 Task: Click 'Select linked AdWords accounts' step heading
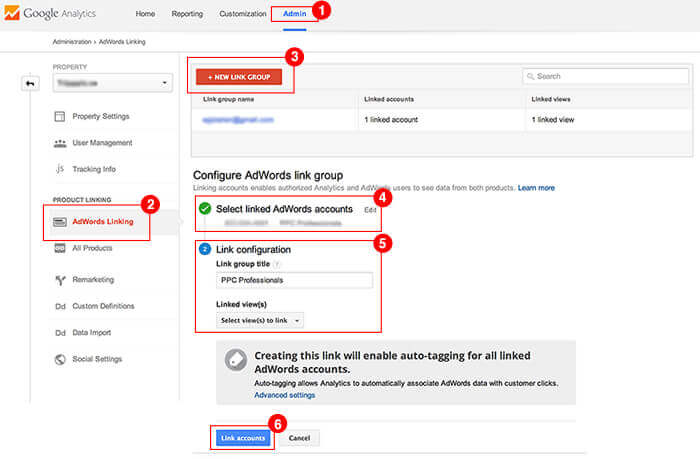pyautogui.click(x=284, y=209)
